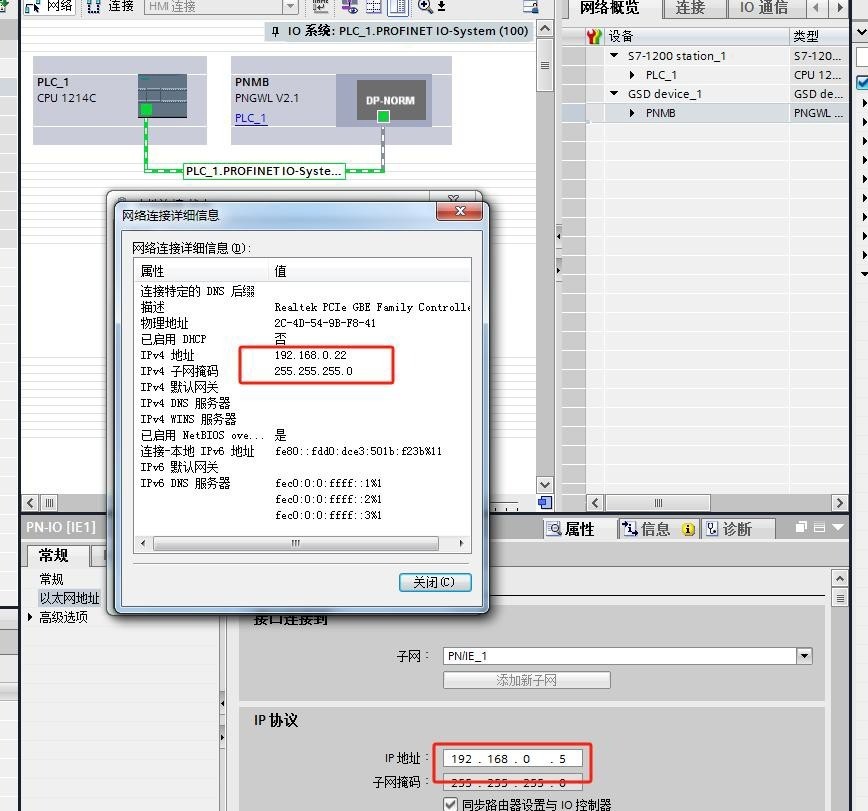Image resolution: width=868 pixels, height=811 pixels.
Task: Select the PLC_1.PROFINET IO-System network label
Action: coord(264,171)
